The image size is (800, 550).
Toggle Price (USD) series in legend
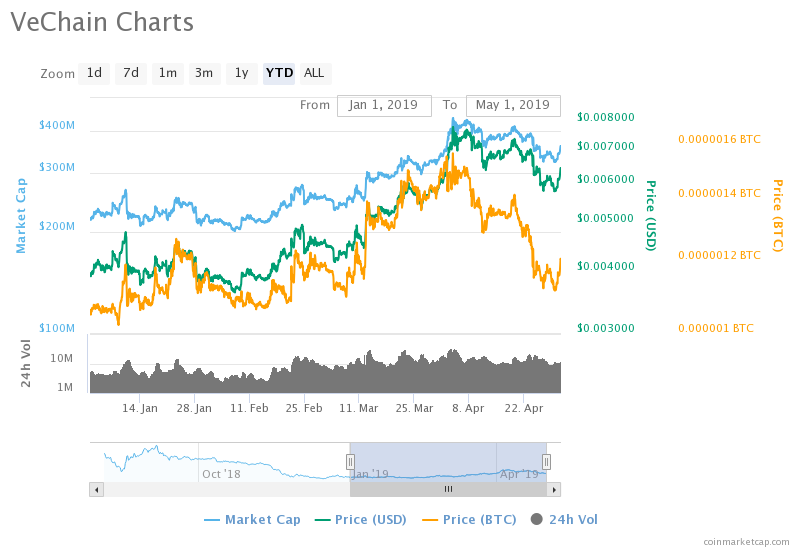coord(361,520)
